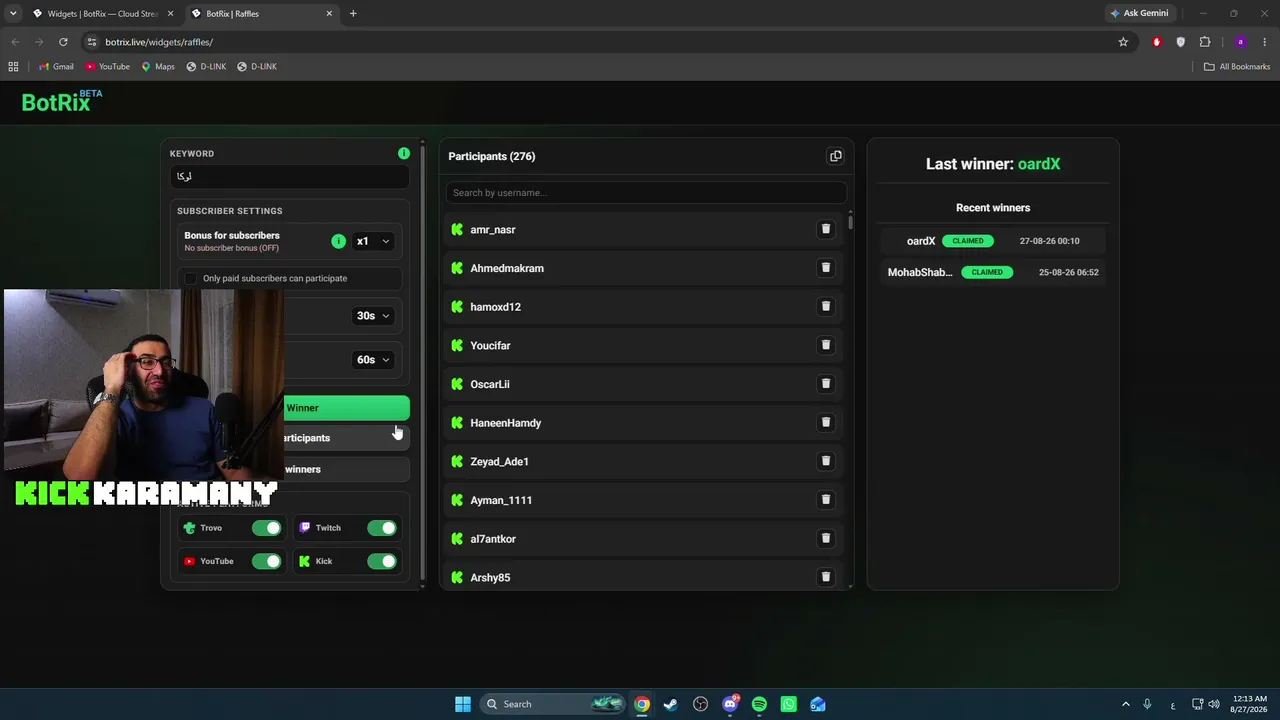Reload the BotRix page
Screen dimensions: 1280x720
[x=63, y=42]
